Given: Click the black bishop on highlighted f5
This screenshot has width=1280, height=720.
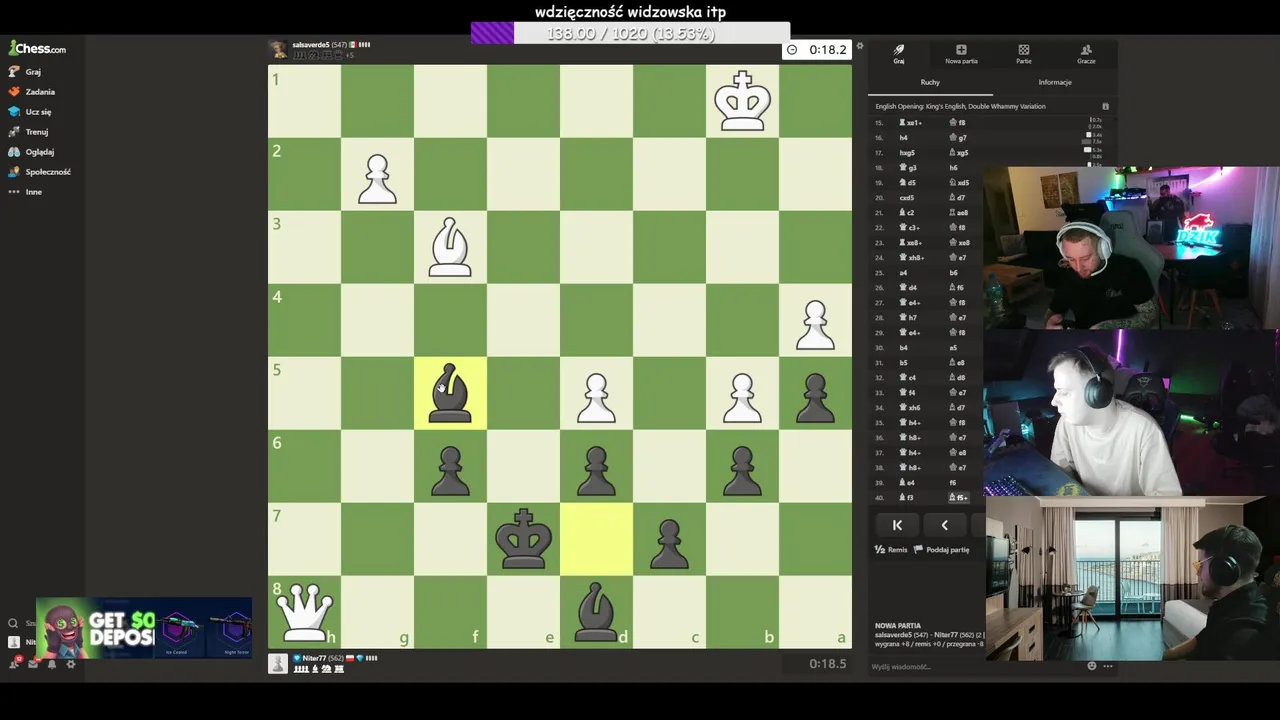Looking at the screenshot, I should point(450,393).
